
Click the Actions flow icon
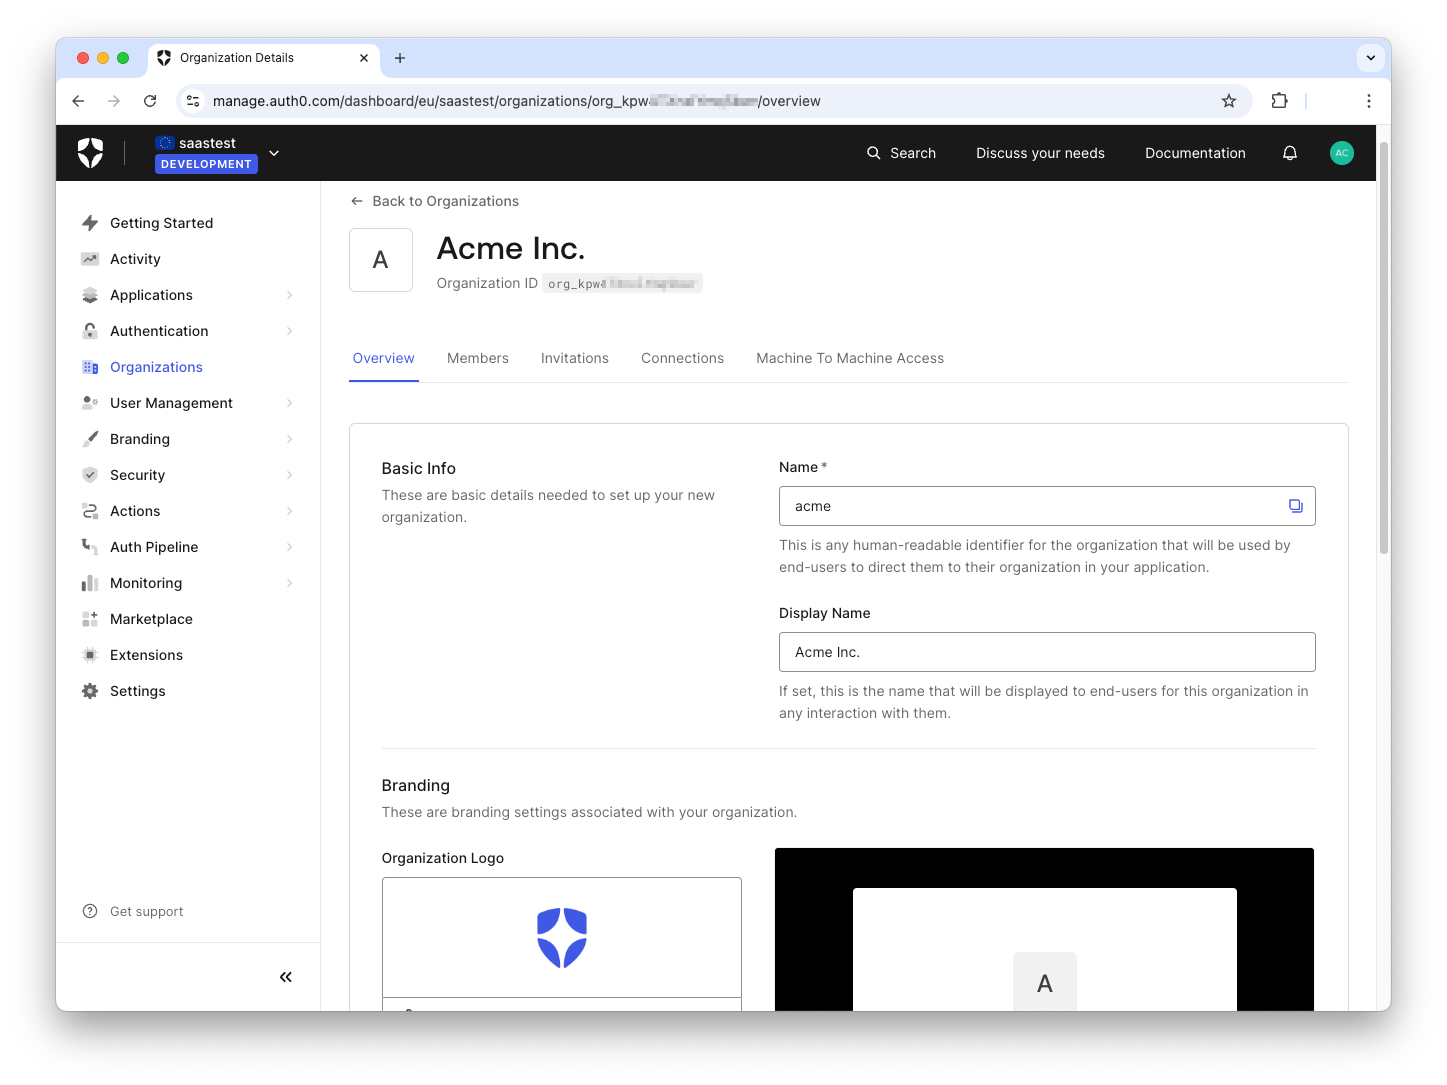coord(90,511)
